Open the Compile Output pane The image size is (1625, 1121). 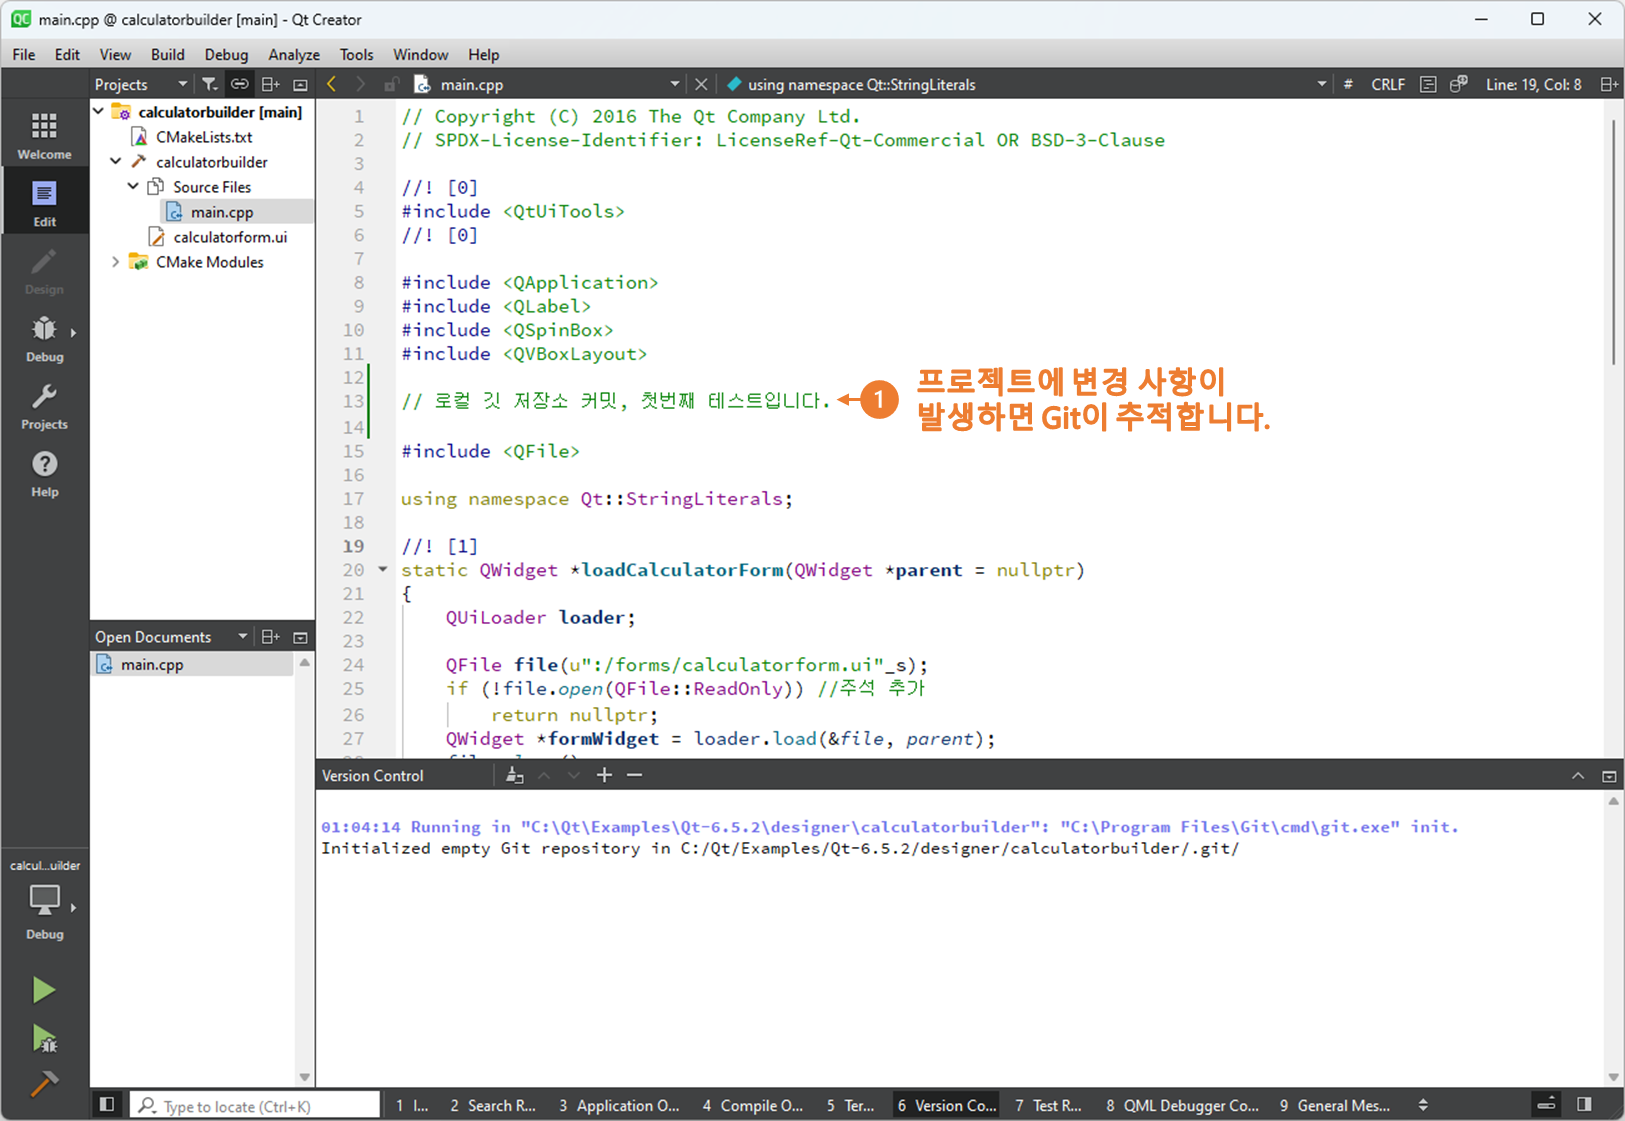(x=753, y=1105)
